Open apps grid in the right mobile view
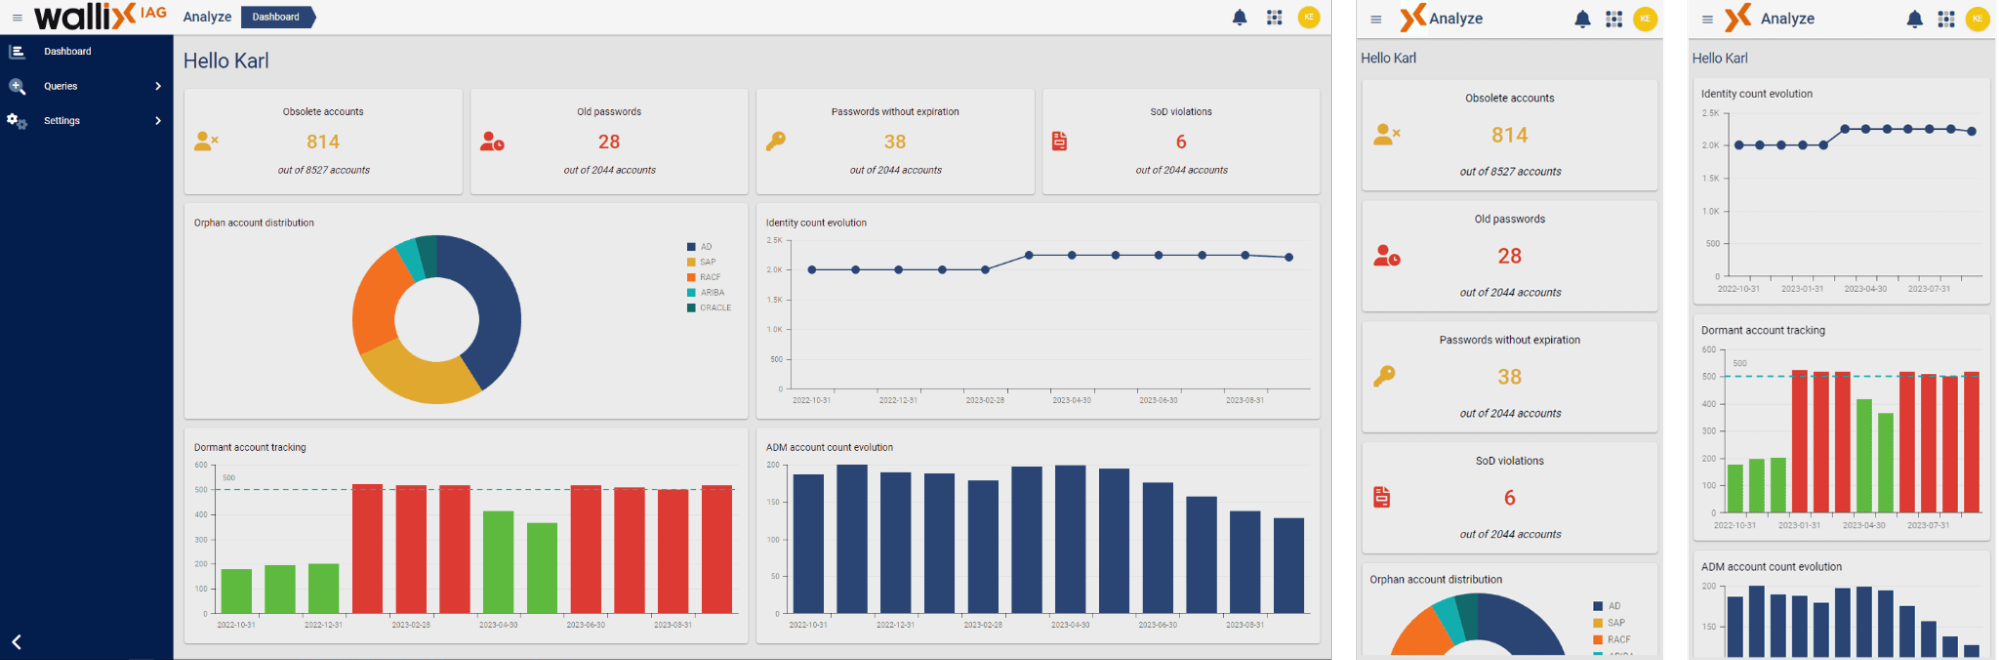This screenshot has width=1999, height=660. coord(1946,19)
